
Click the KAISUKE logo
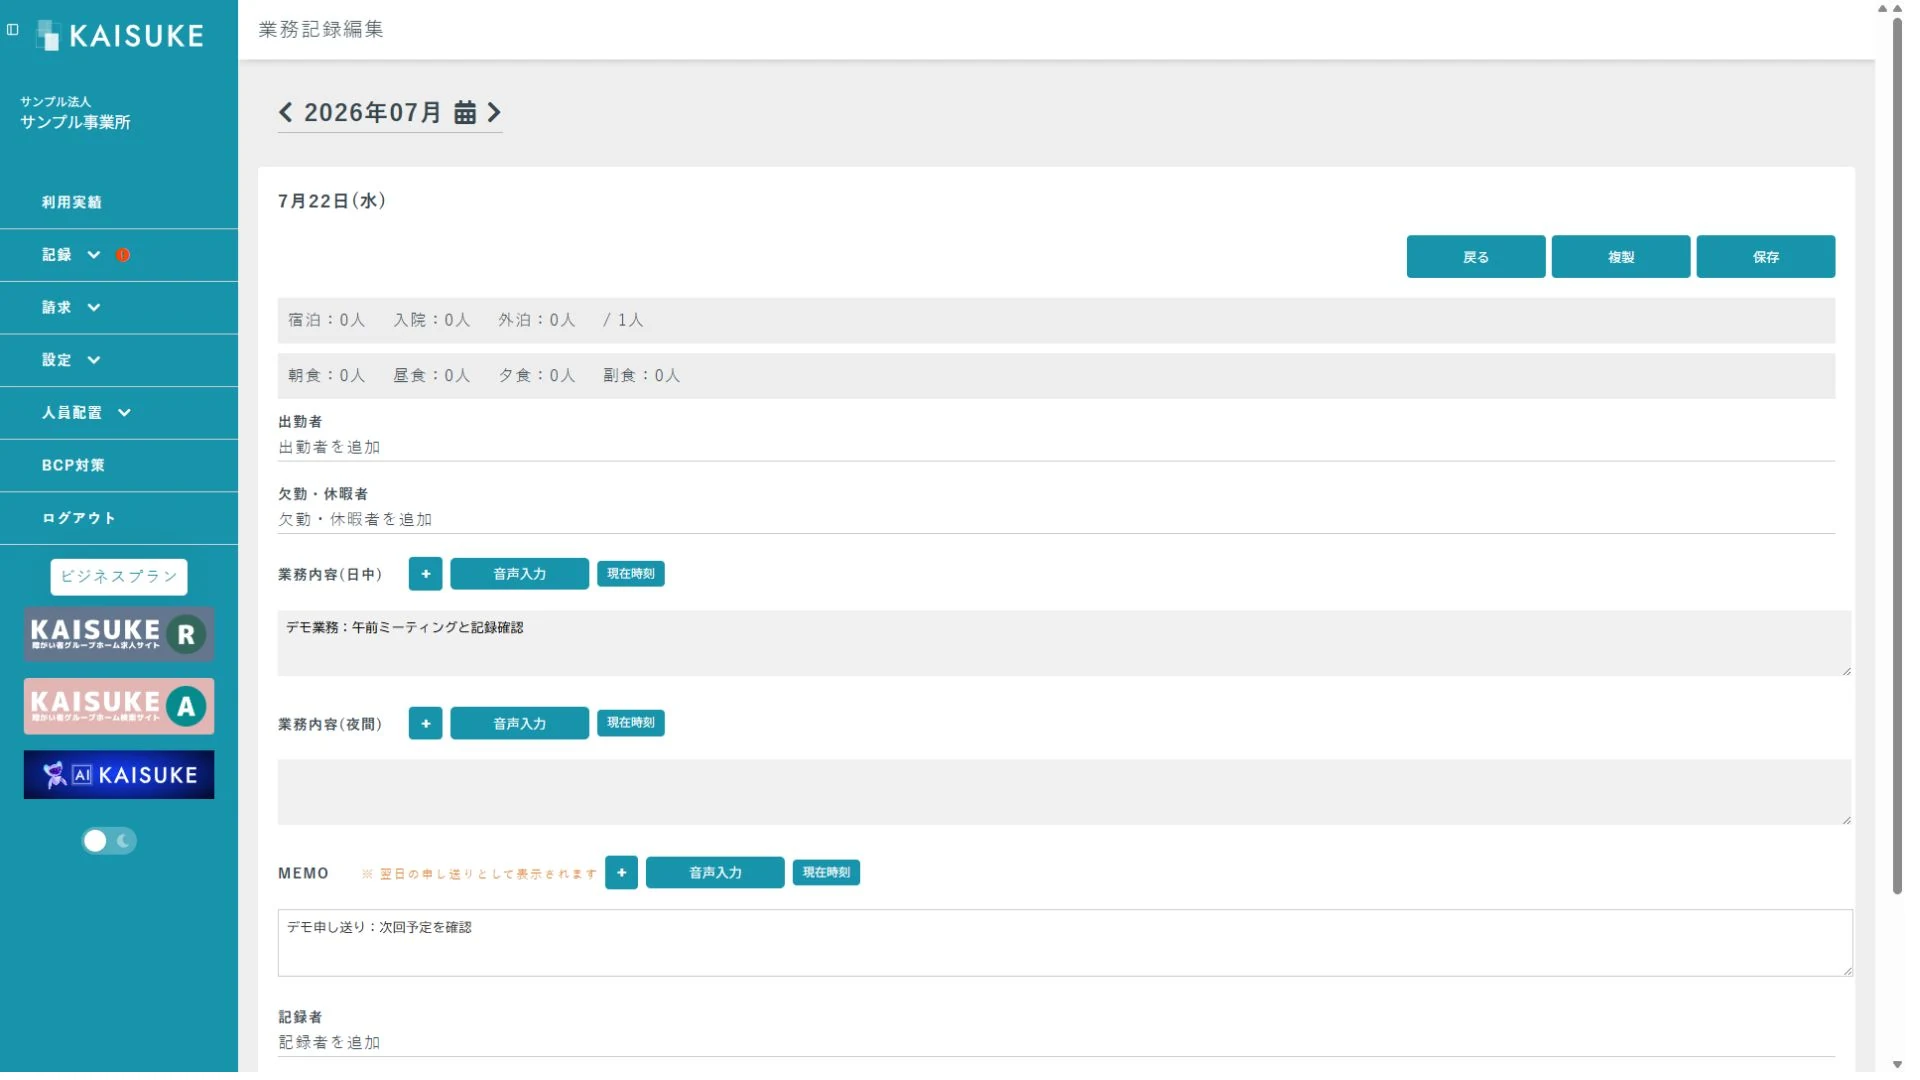[x=120, y=35]
